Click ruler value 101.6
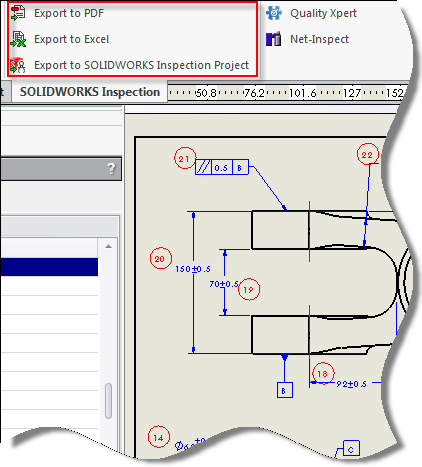 click(x=302, y=93)
